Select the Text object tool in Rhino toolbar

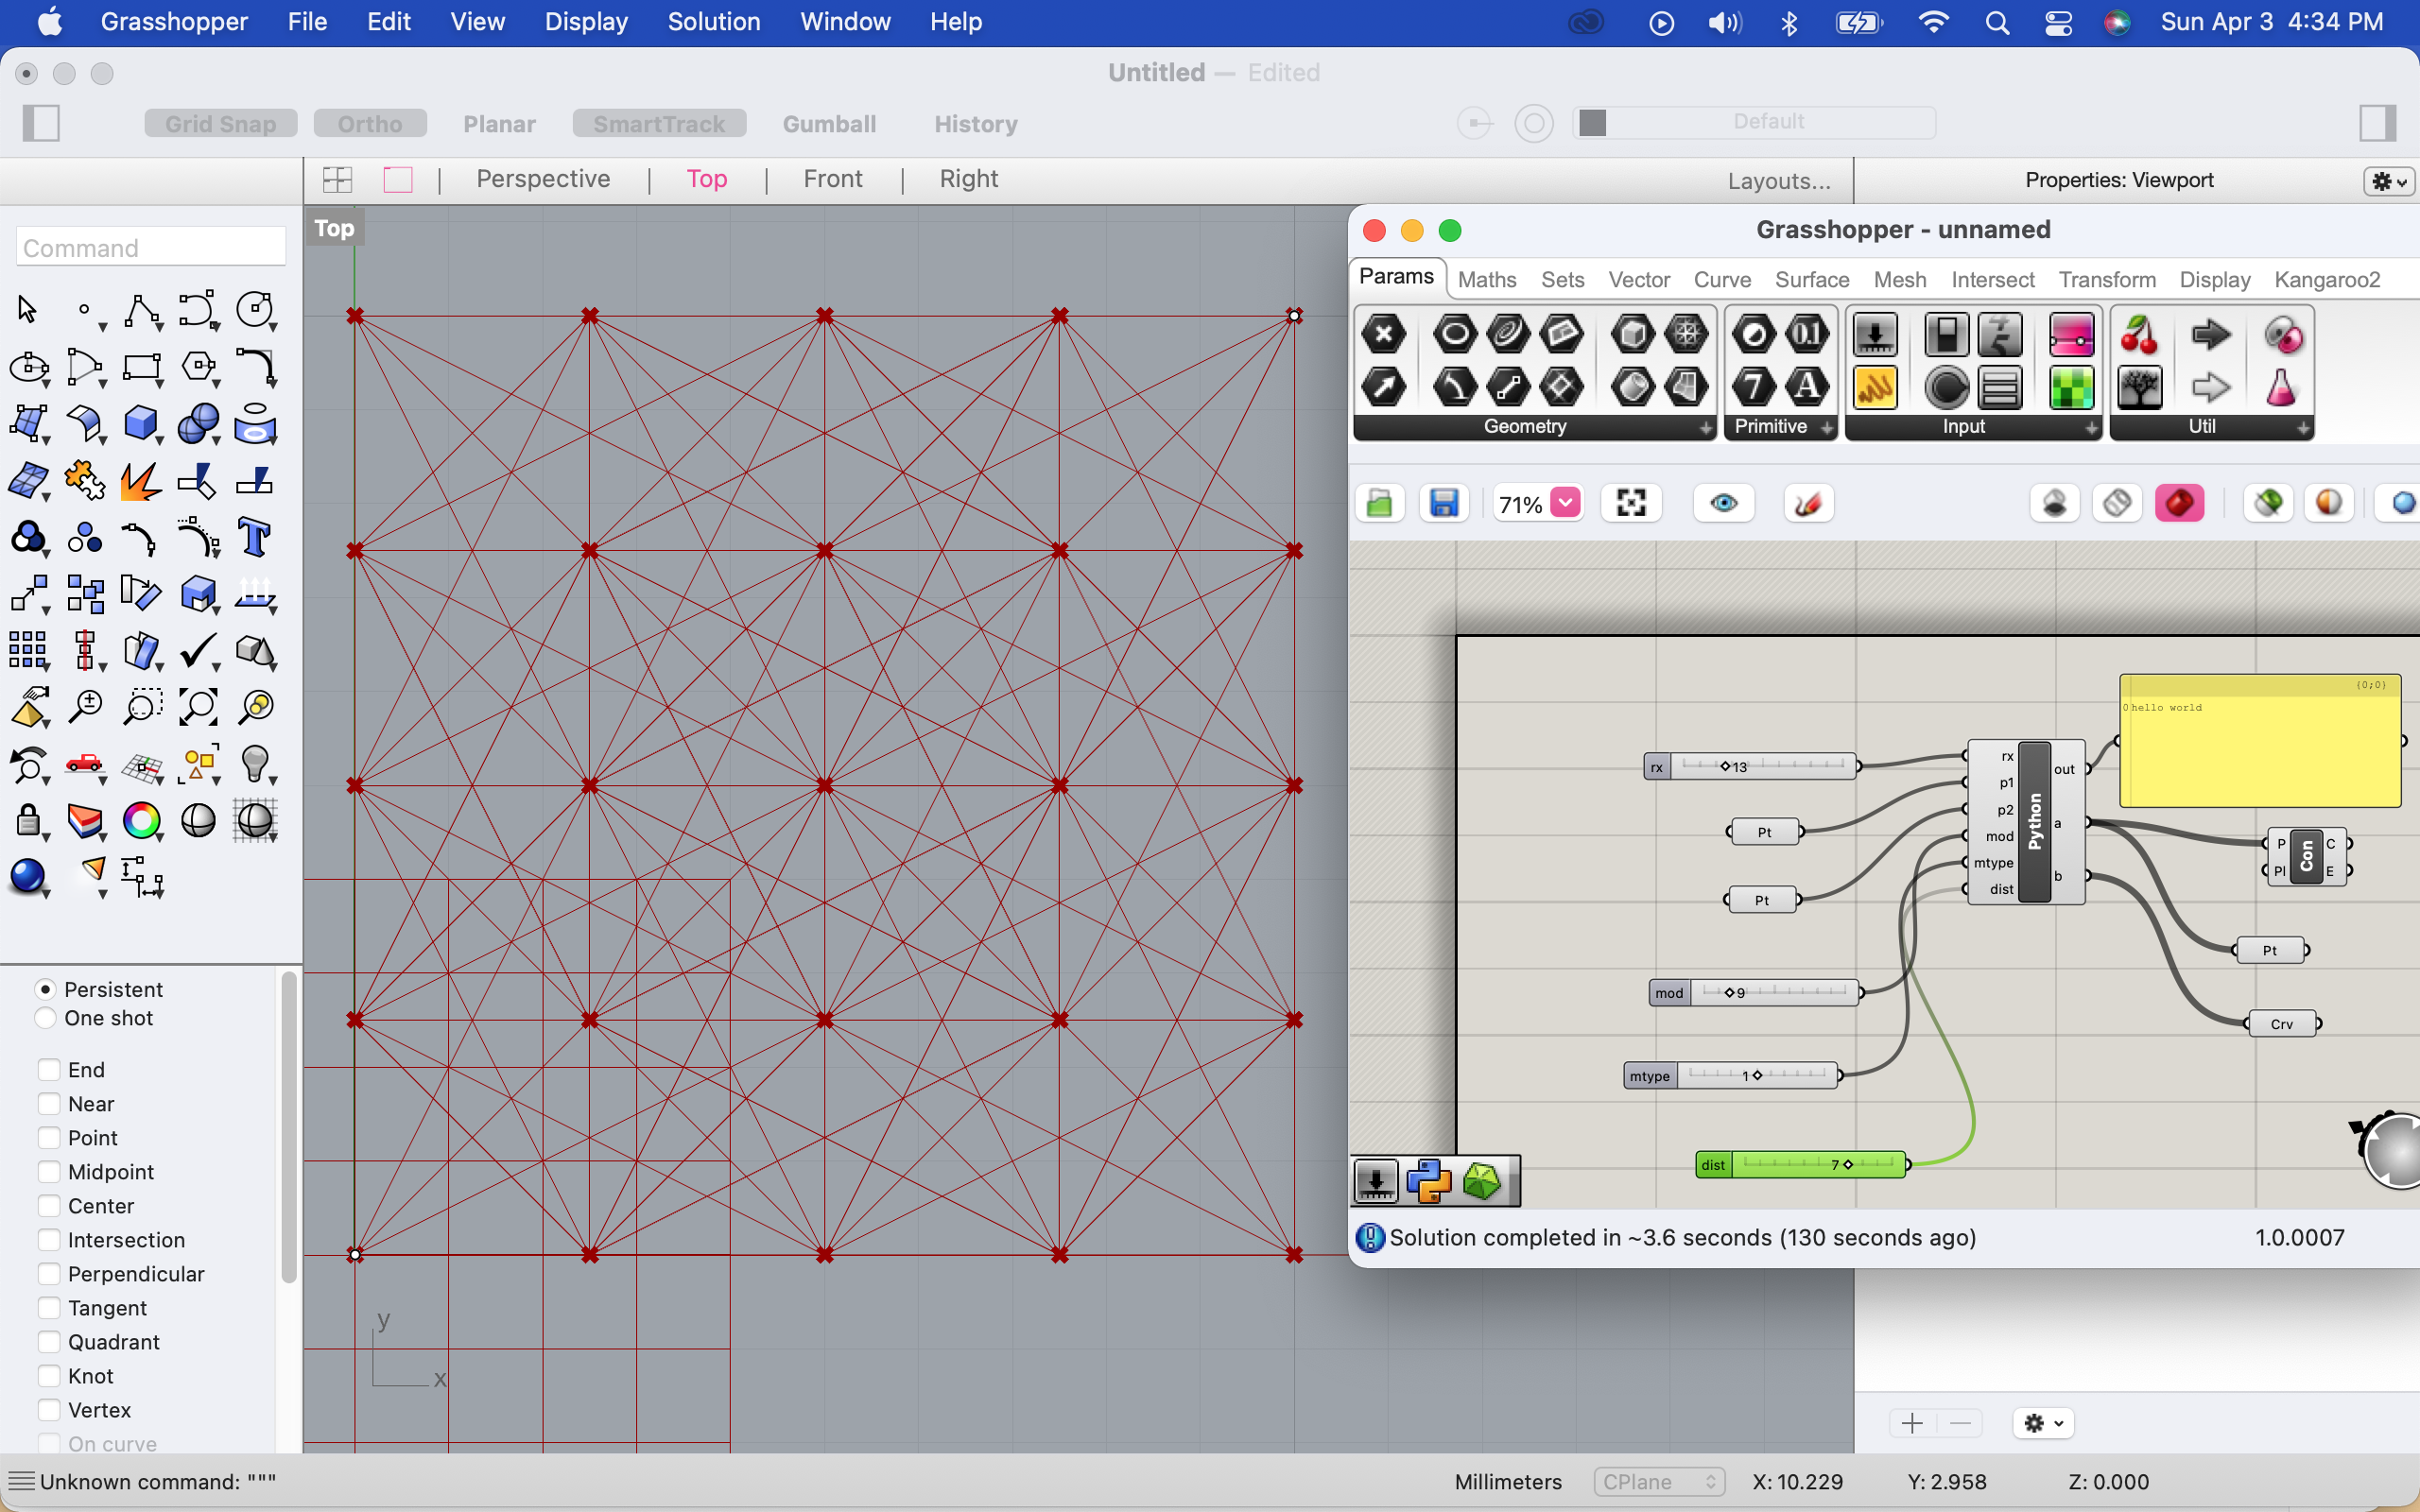point(254,538)
